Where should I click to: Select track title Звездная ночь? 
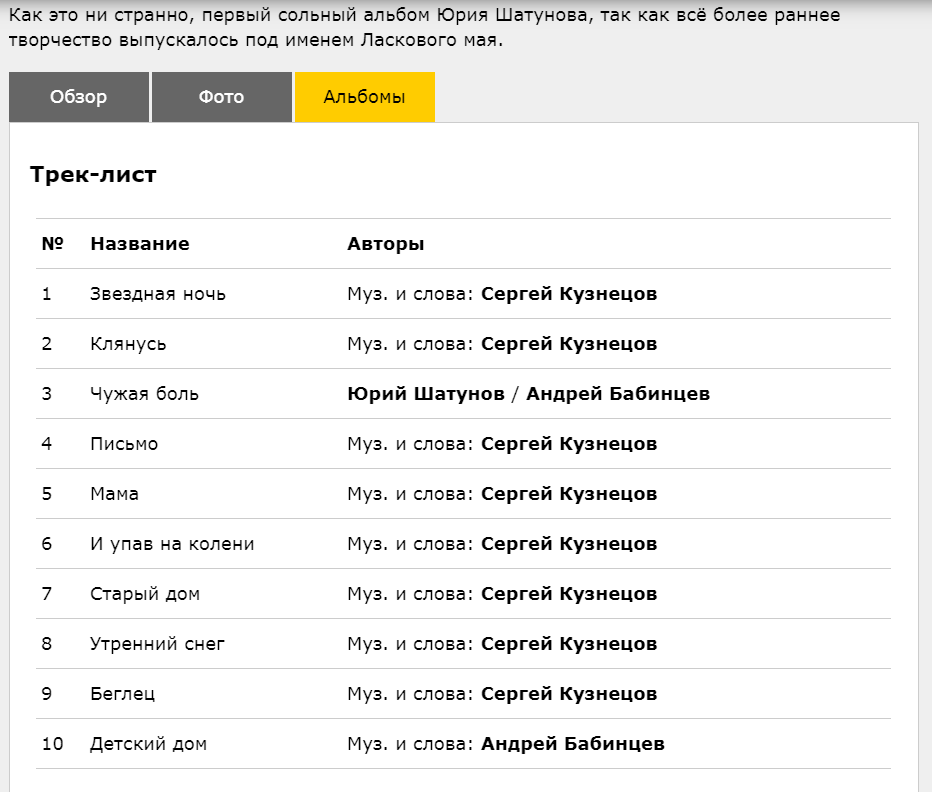[158, 294]
